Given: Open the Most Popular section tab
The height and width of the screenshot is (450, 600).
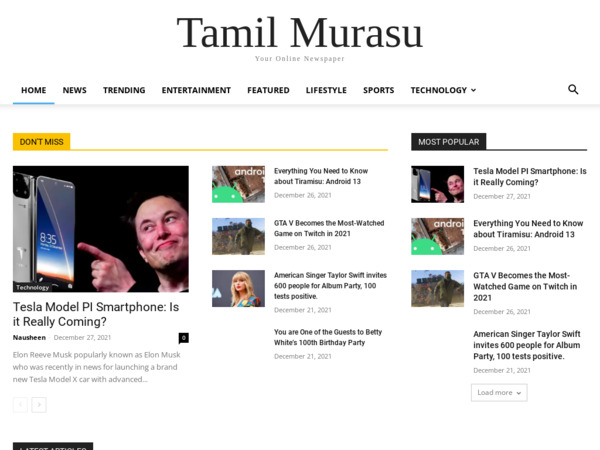Looking at the screenshot, I should [448, 142].
